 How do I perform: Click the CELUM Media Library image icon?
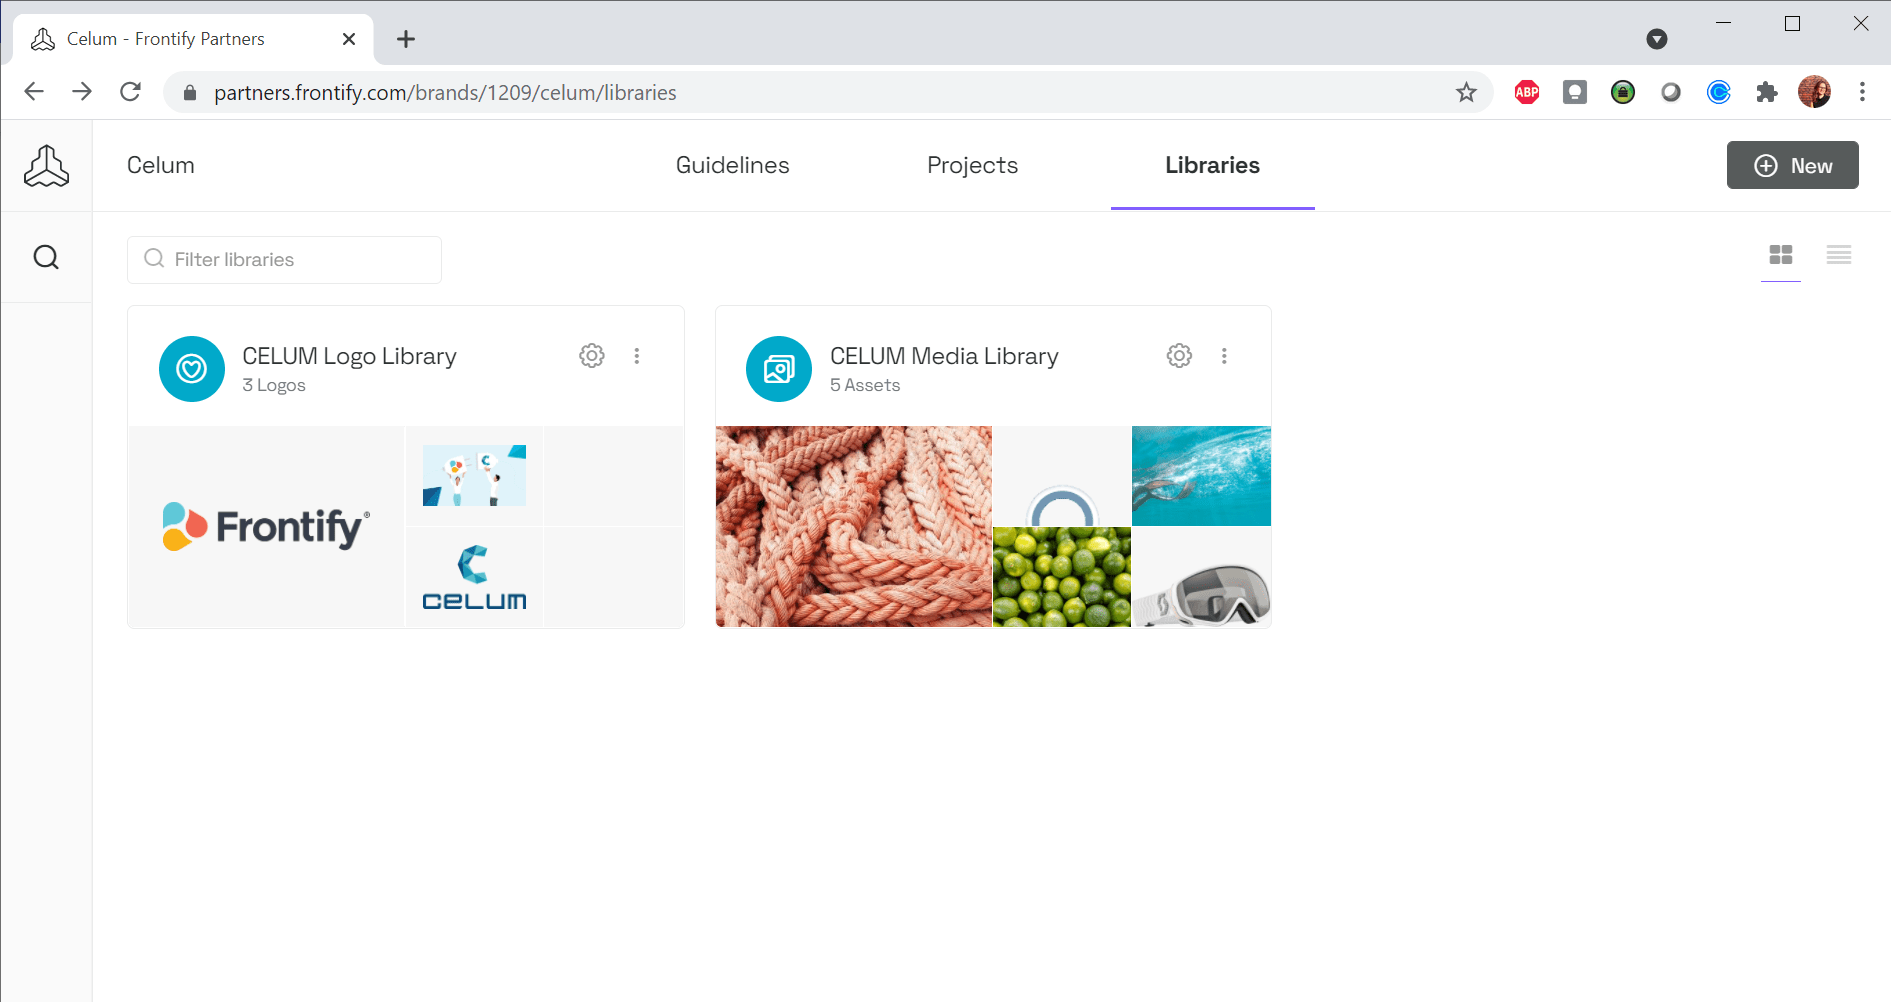coord(778,368)
